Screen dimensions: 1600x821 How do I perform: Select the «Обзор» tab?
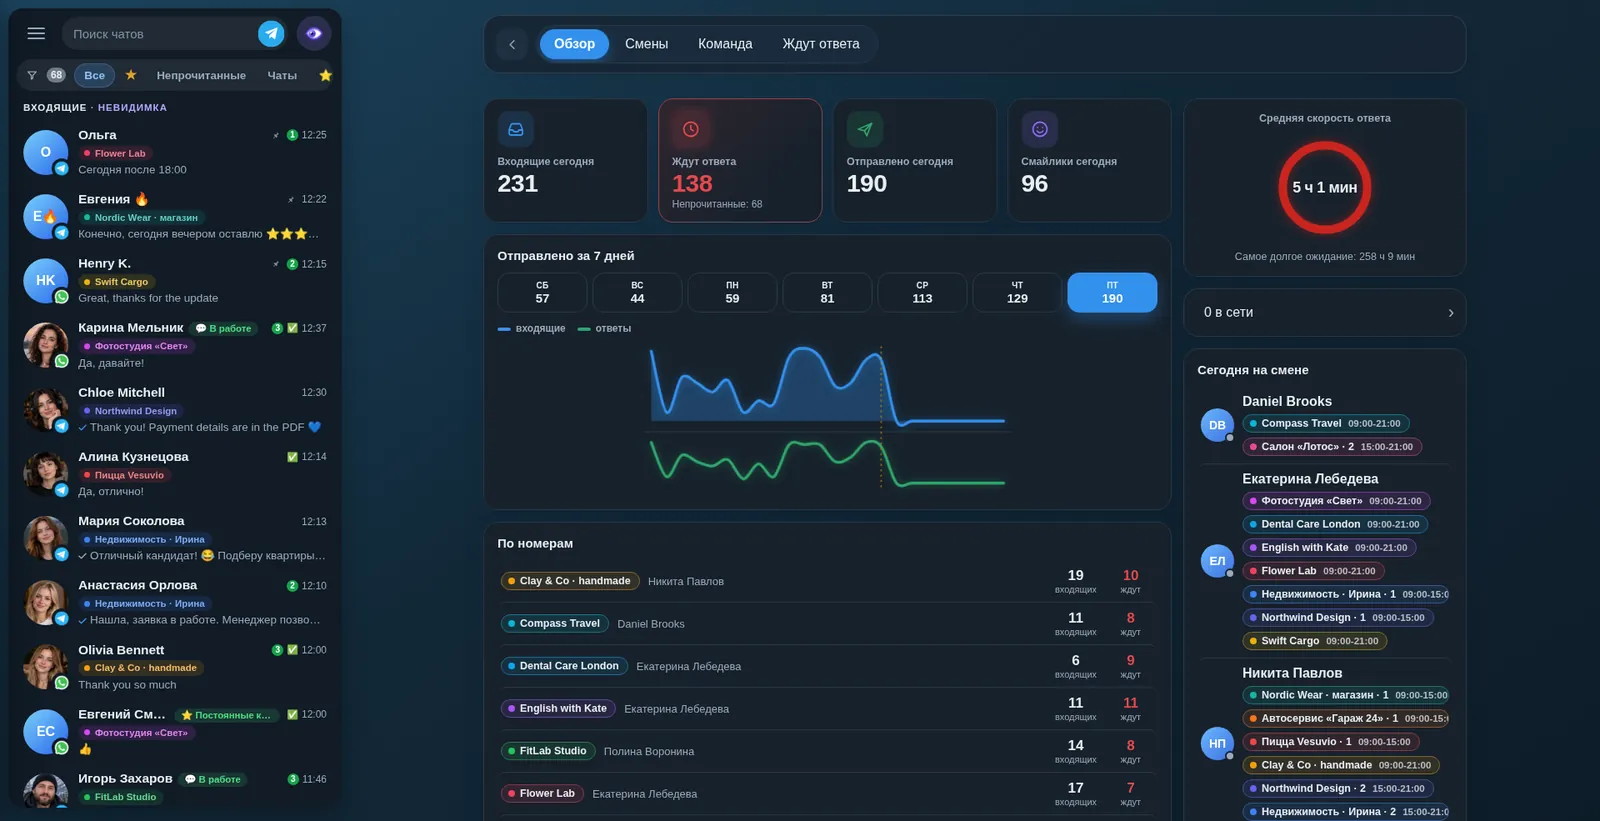click(x=574, y=44)
